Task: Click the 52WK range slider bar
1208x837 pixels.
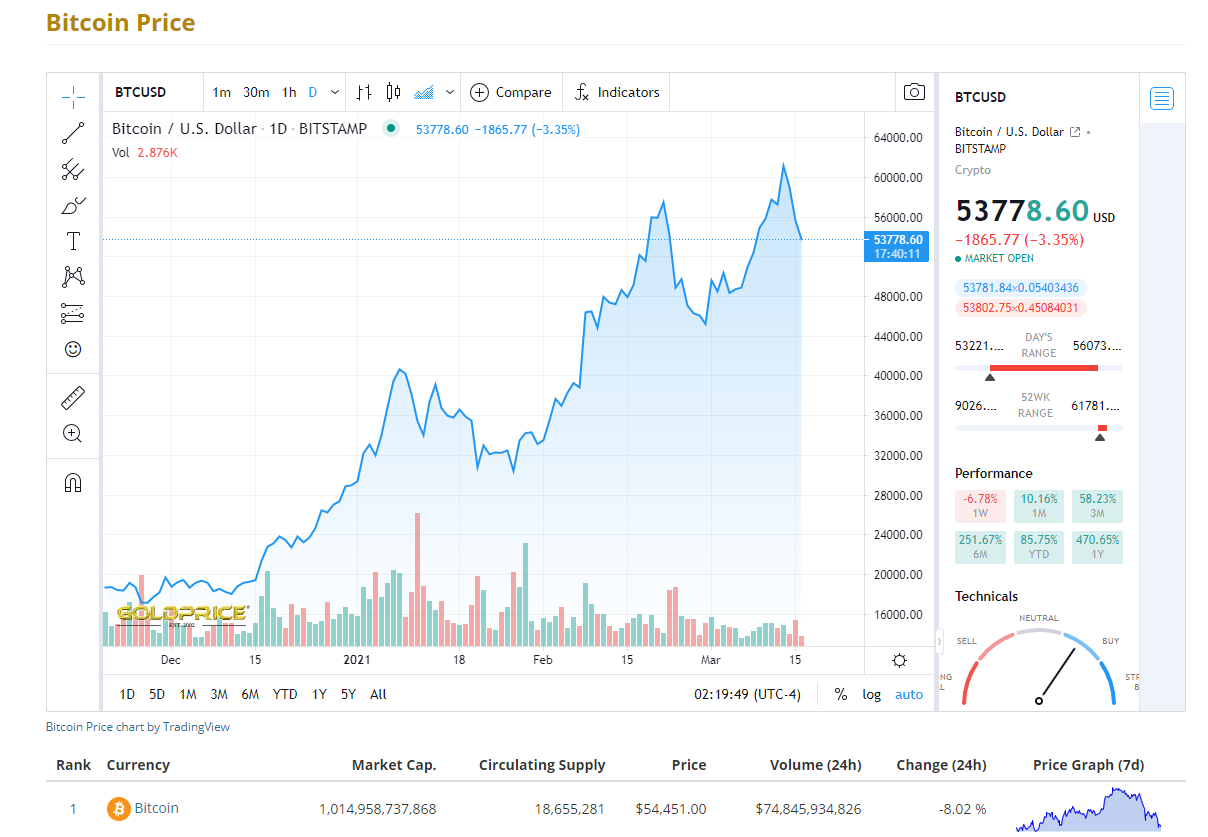Action: (x=1039, y=428)
